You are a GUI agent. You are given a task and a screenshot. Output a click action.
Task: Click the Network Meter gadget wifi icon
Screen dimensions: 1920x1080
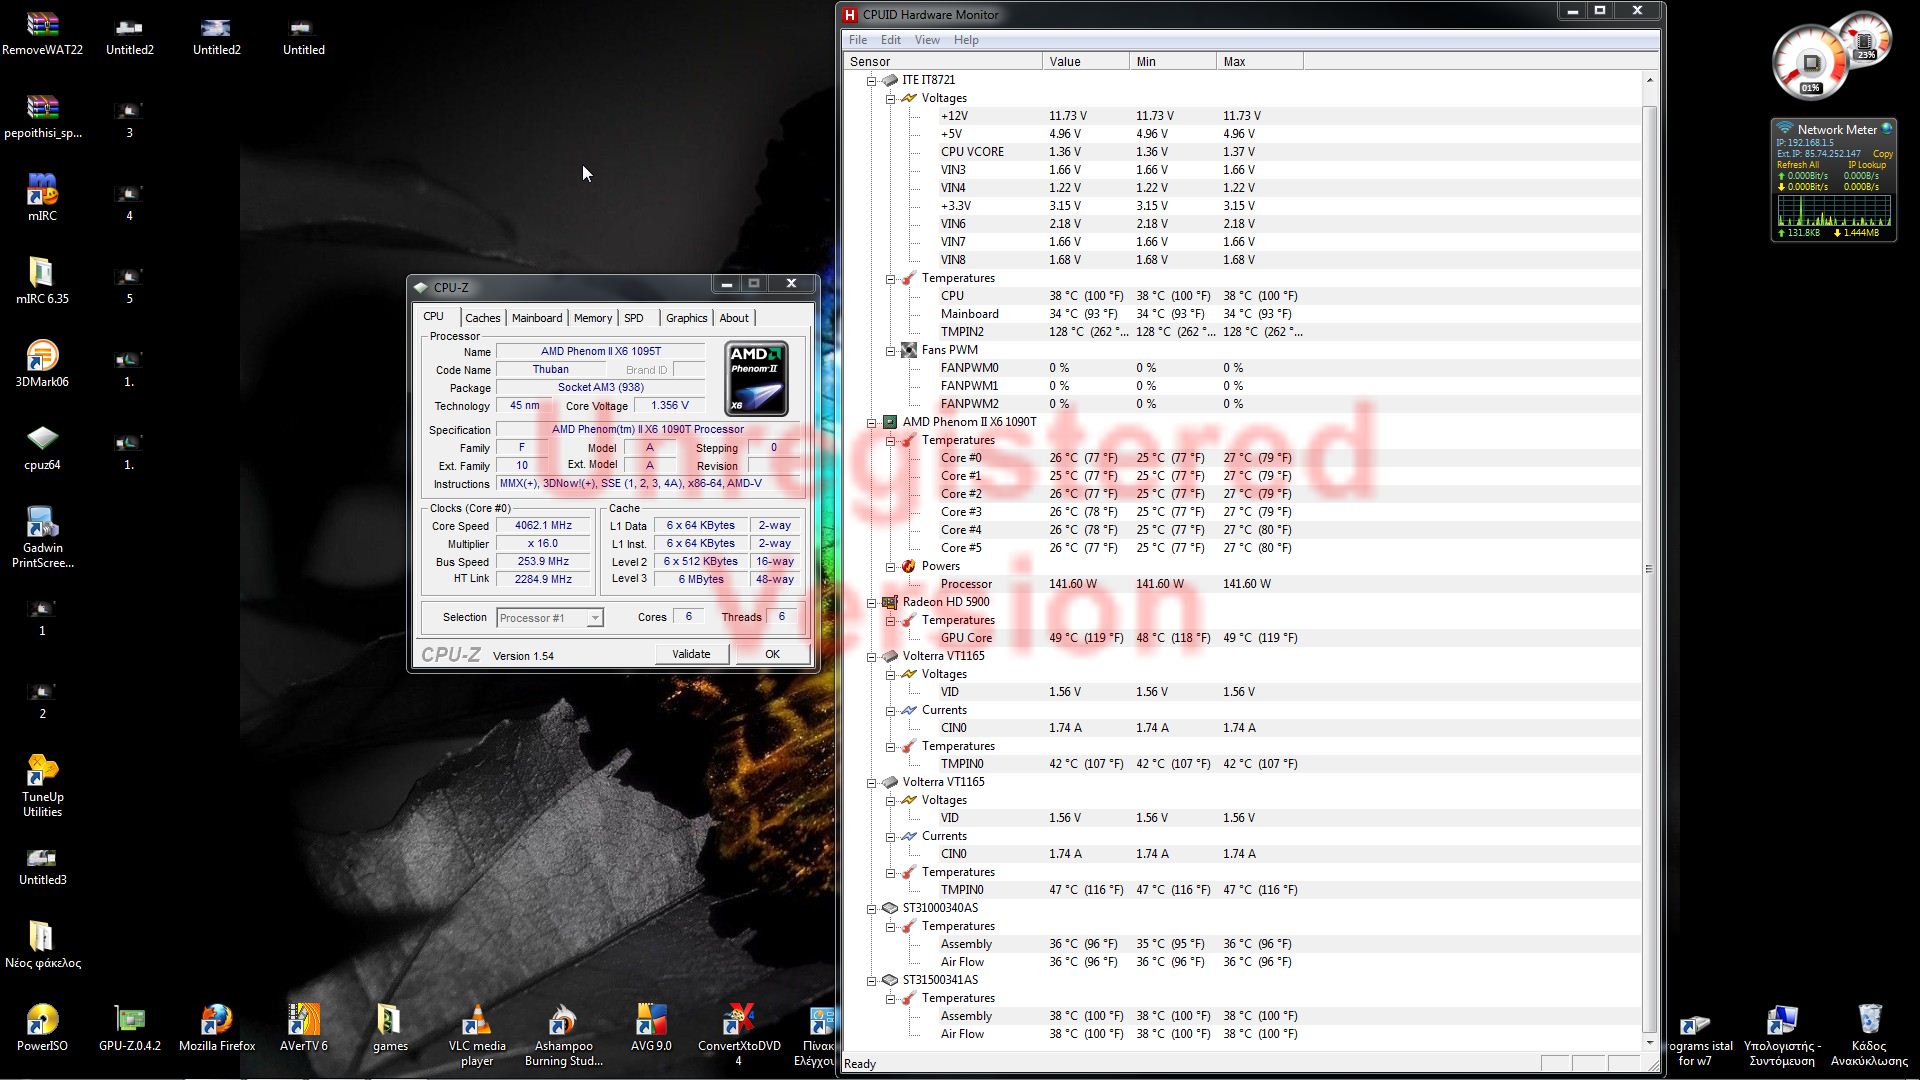1785,129
